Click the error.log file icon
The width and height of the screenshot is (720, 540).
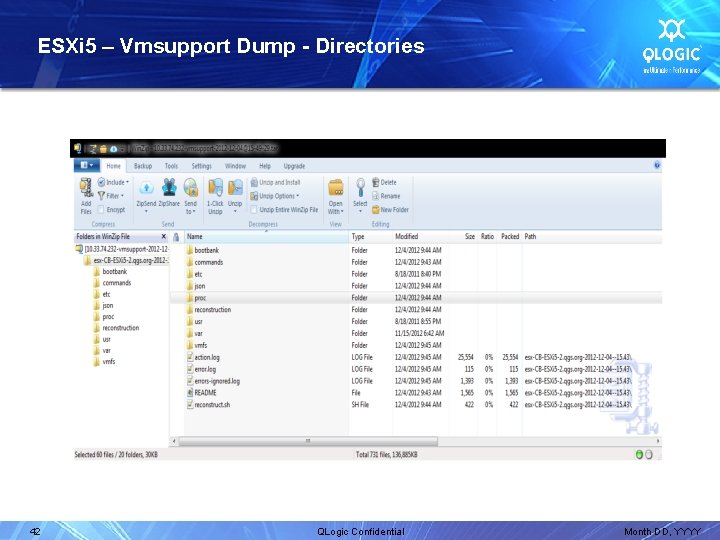coord(190,369)
